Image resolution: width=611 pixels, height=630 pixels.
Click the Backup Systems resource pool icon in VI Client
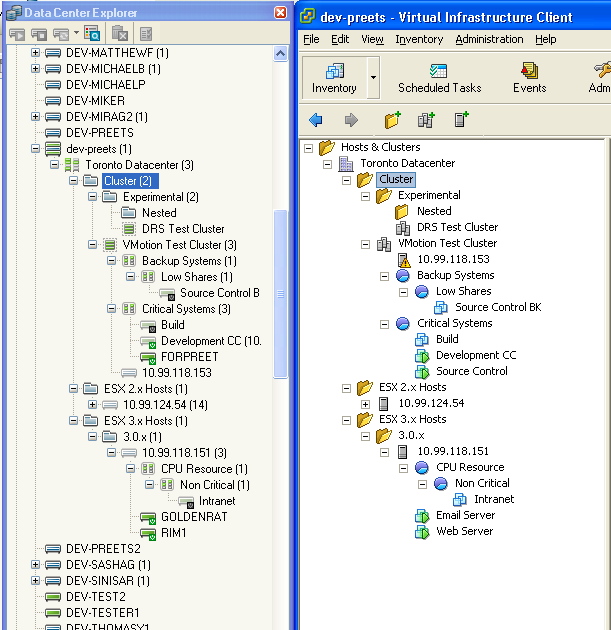point(403,276)
